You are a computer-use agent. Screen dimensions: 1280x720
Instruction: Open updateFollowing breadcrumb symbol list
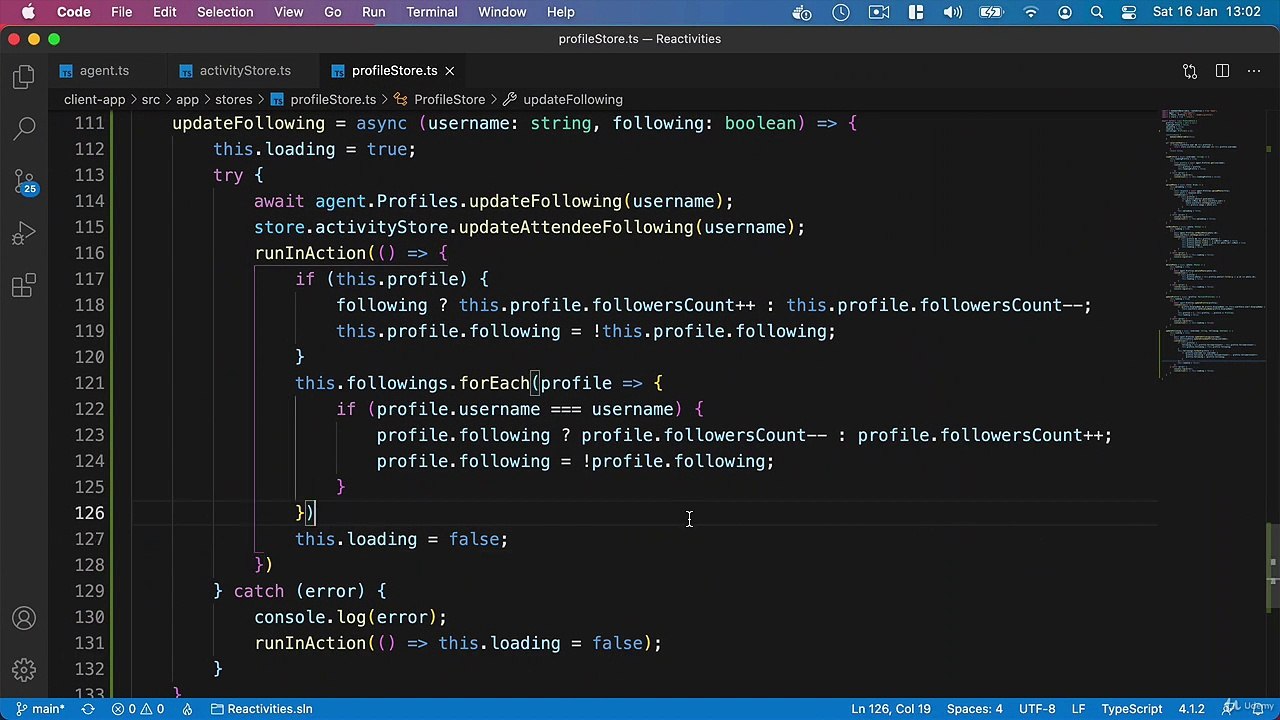563,99
